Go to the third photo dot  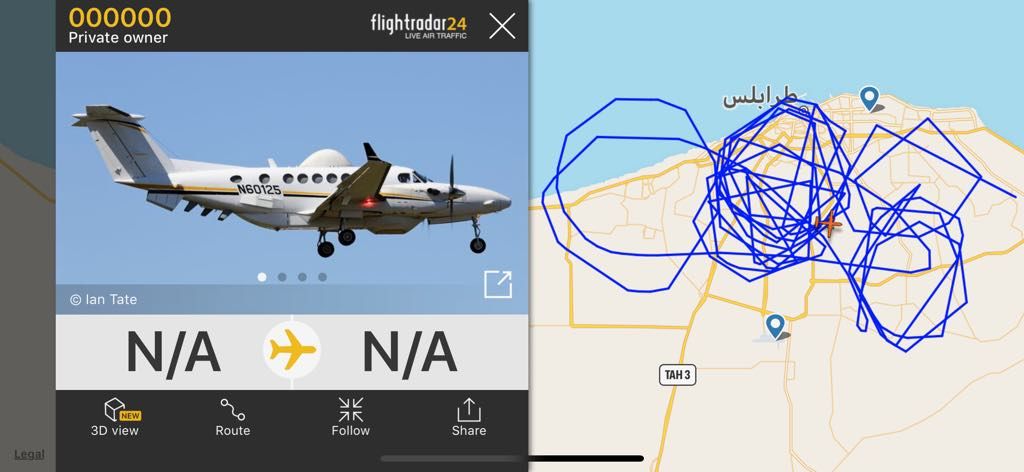point(302,277)
